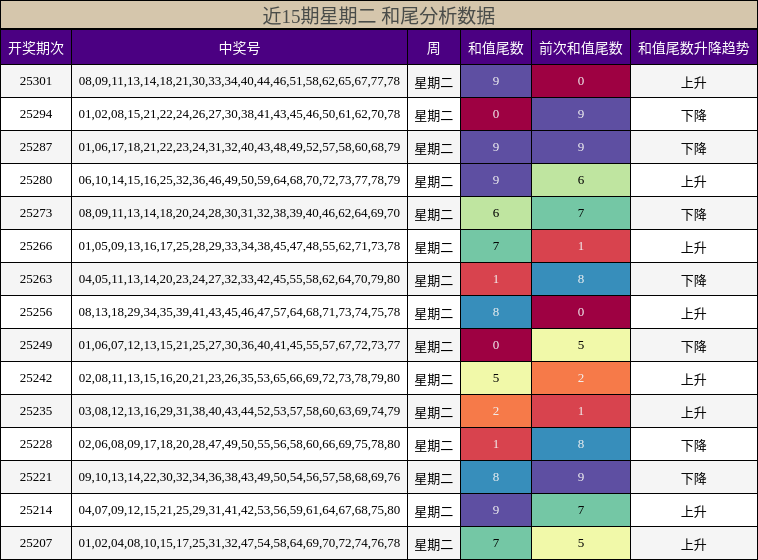Screen dimensions: 758x560
Task: Click 和值尾数 cell 9 in row 25301
Action: tap(496, 81)
